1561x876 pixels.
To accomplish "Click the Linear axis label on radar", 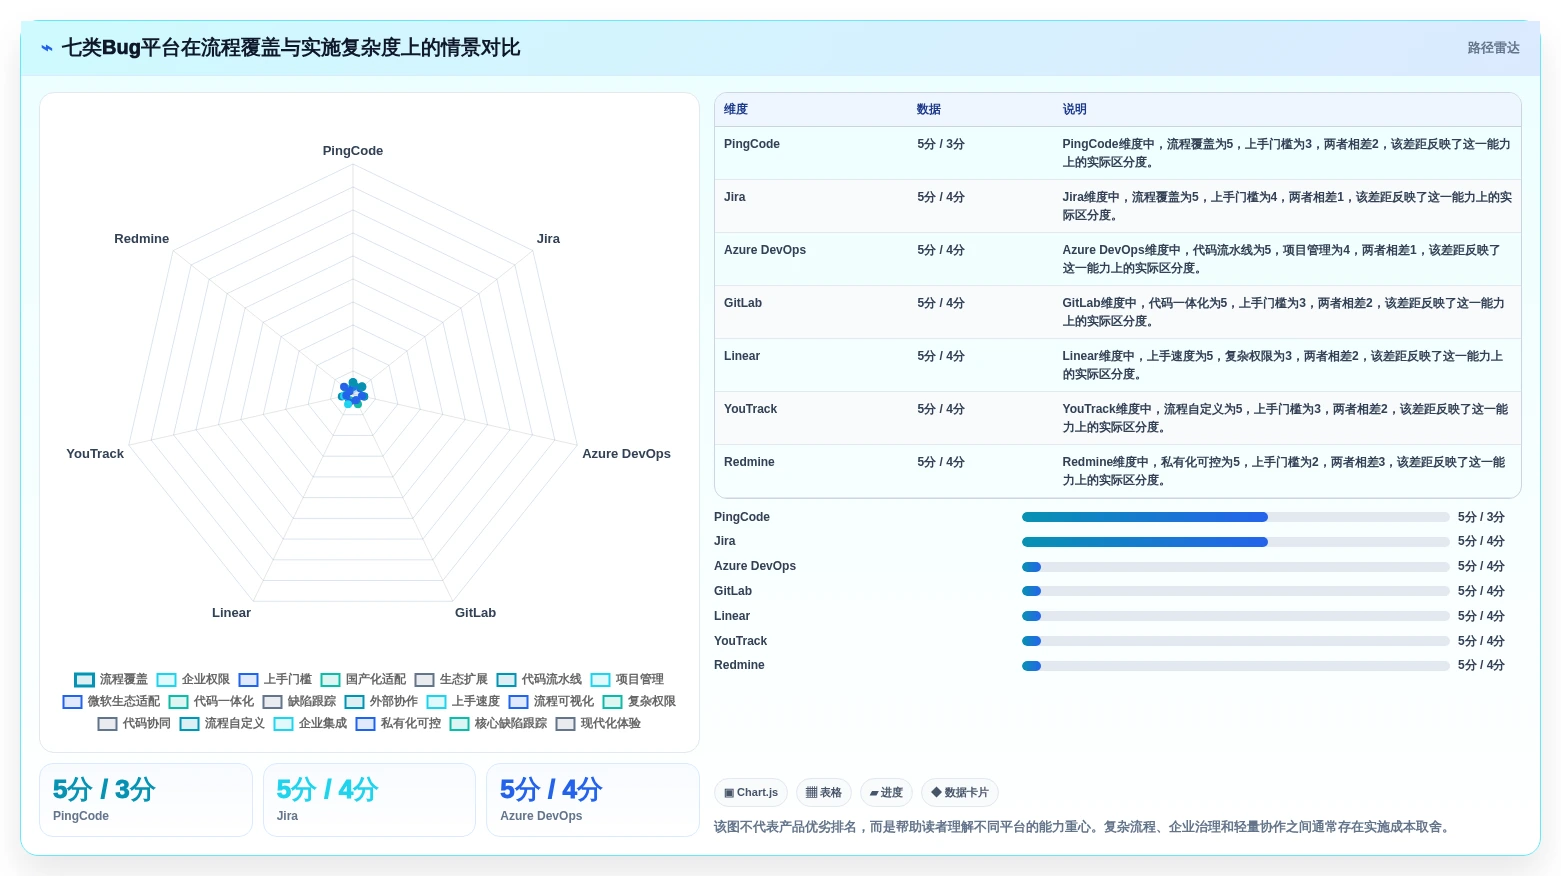I will pyautogui.click(x=231, y=613).
